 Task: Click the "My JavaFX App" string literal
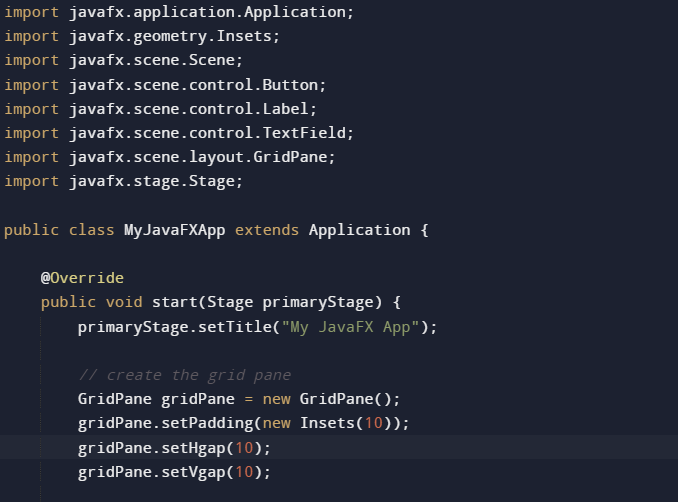354,327
